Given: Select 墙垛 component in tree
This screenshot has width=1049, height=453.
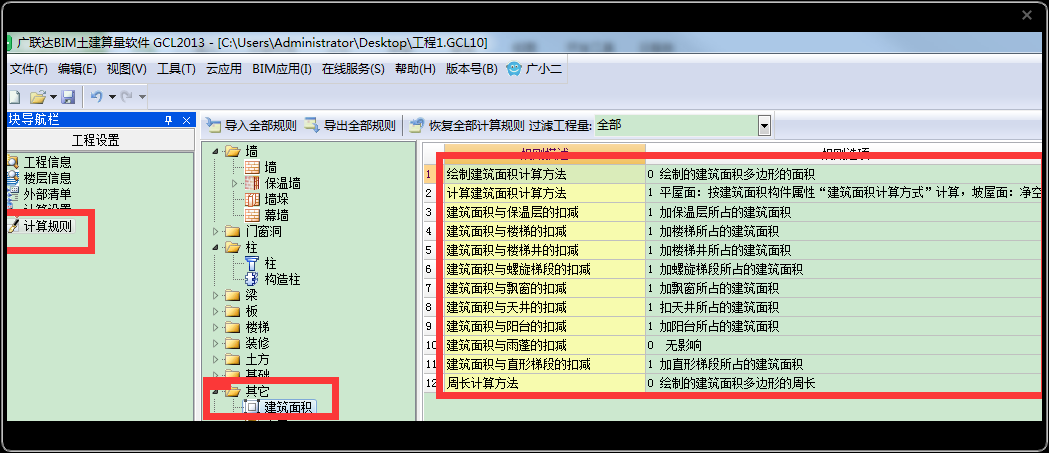Looking at the screenshot, I should click(276, 199).
